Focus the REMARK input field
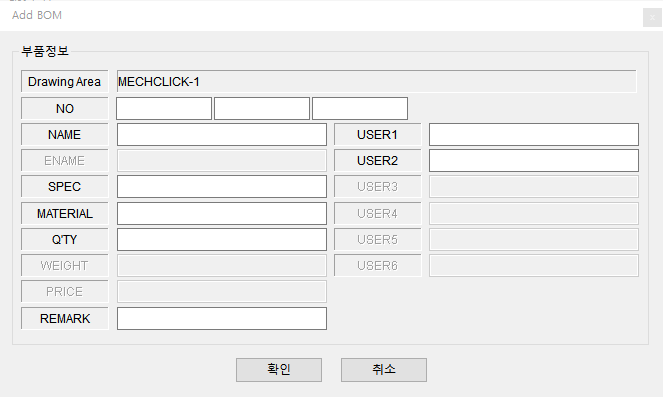This screenshot has width=663, height=397. click(x=222, y=318)
